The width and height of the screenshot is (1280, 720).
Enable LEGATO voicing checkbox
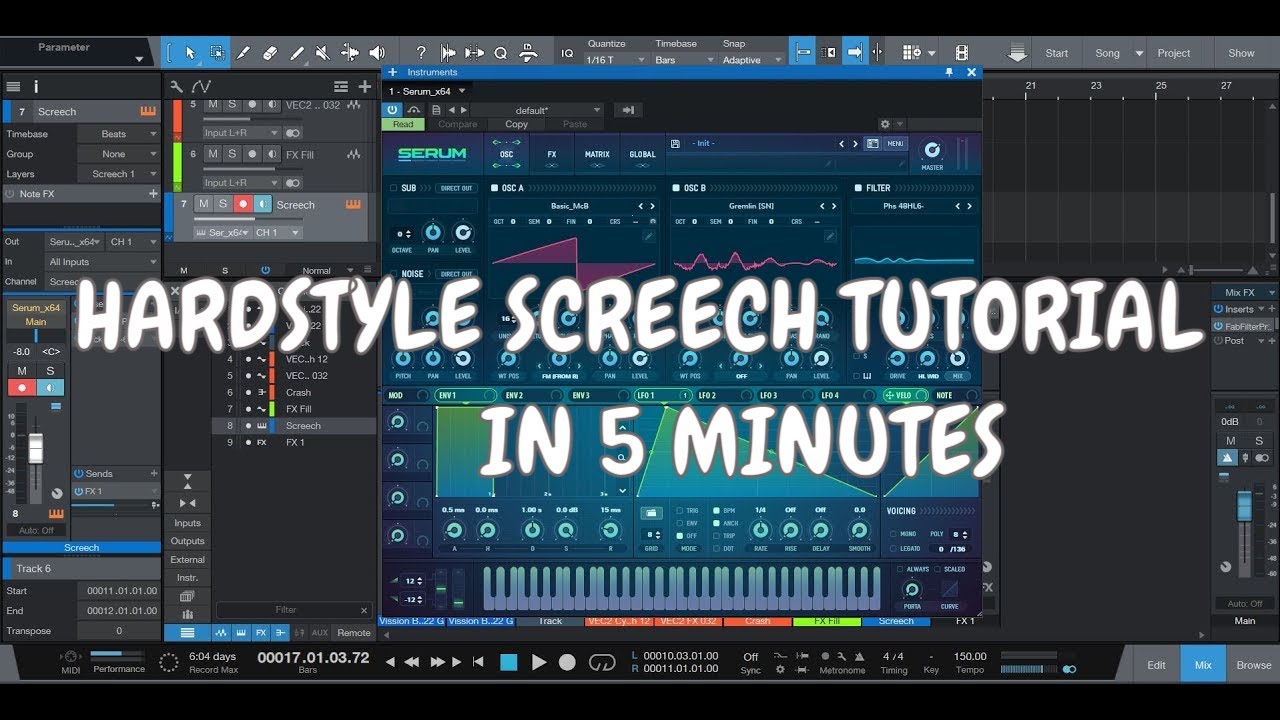pos(893,549)
